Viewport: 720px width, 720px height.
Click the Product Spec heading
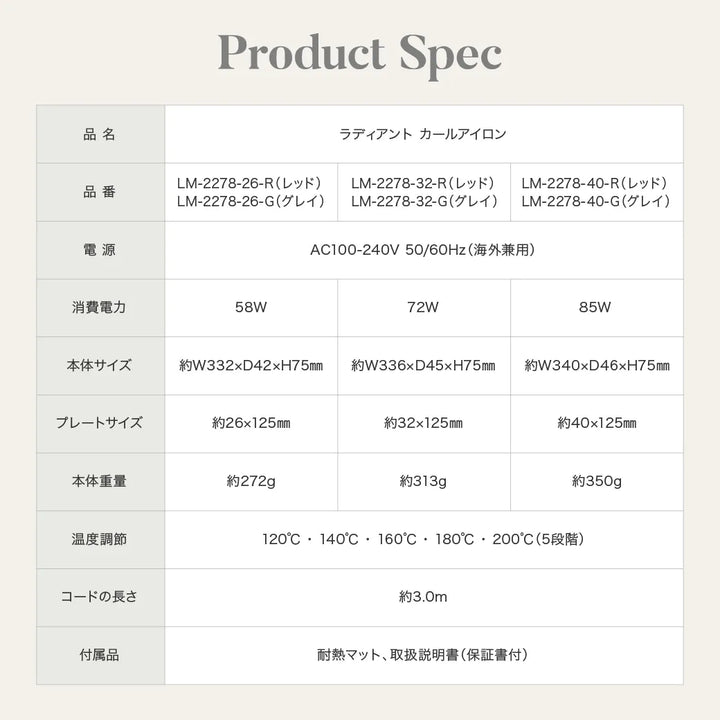360,55
